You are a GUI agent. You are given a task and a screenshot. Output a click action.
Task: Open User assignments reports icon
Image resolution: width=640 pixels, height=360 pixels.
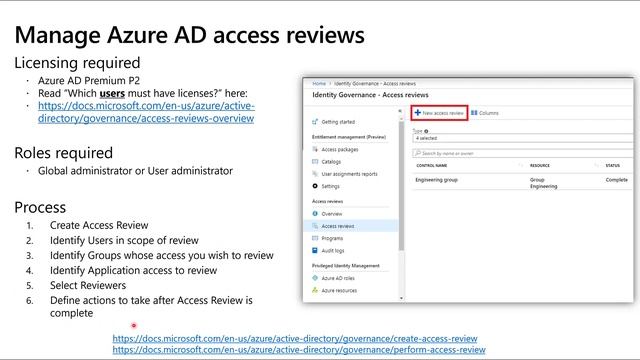[315, 174]
